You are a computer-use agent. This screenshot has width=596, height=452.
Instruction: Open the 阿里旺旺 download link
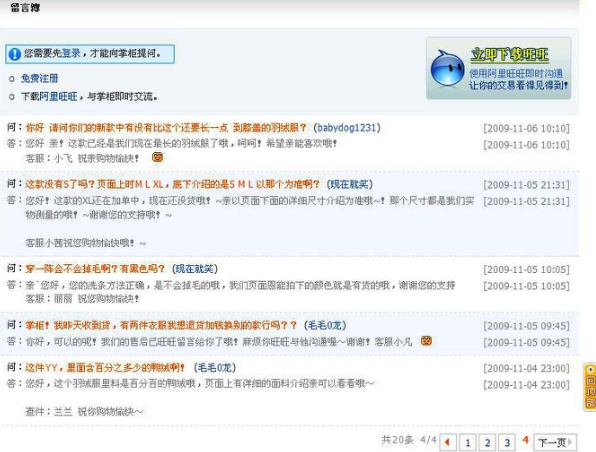coord(58,97)
